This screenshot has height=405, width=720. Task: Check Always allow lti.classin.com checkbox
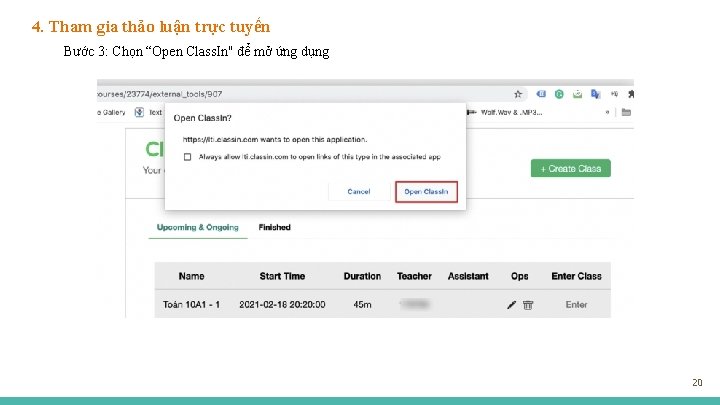[187, 157]
